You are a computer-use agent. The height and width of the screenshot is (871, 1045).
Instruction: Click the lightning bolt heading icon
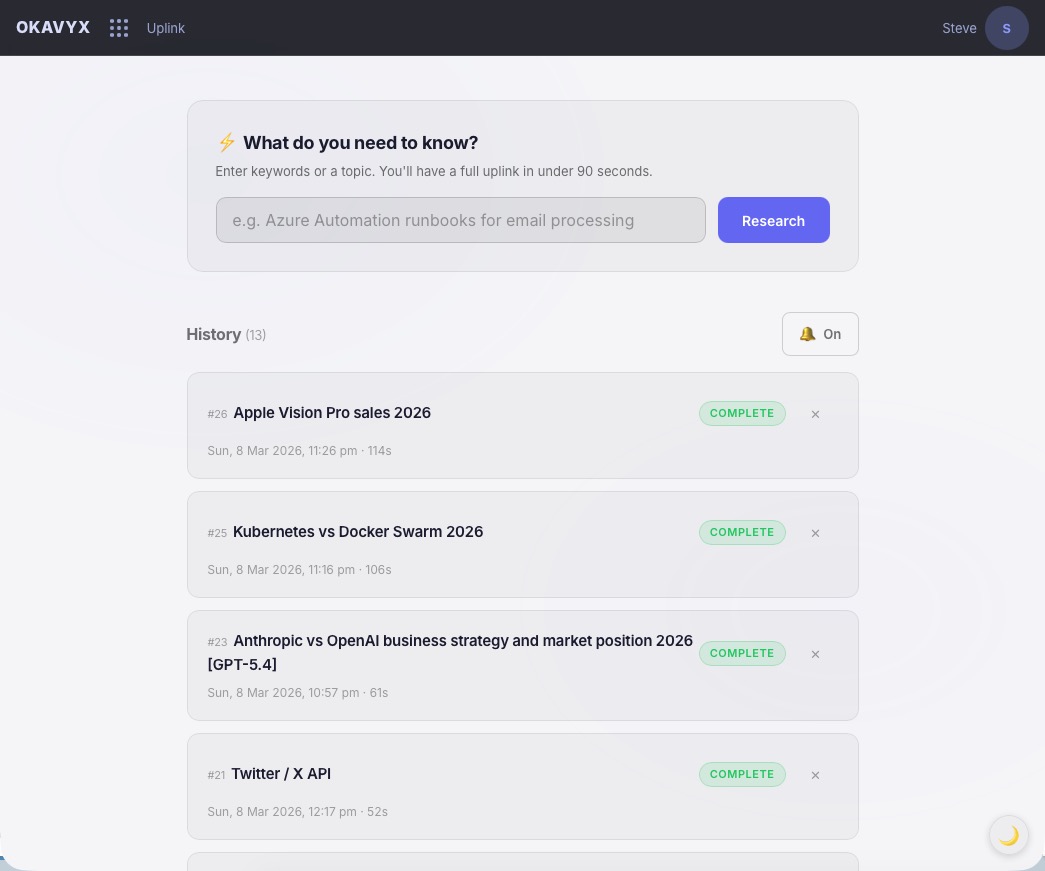(x=227, y=143)
